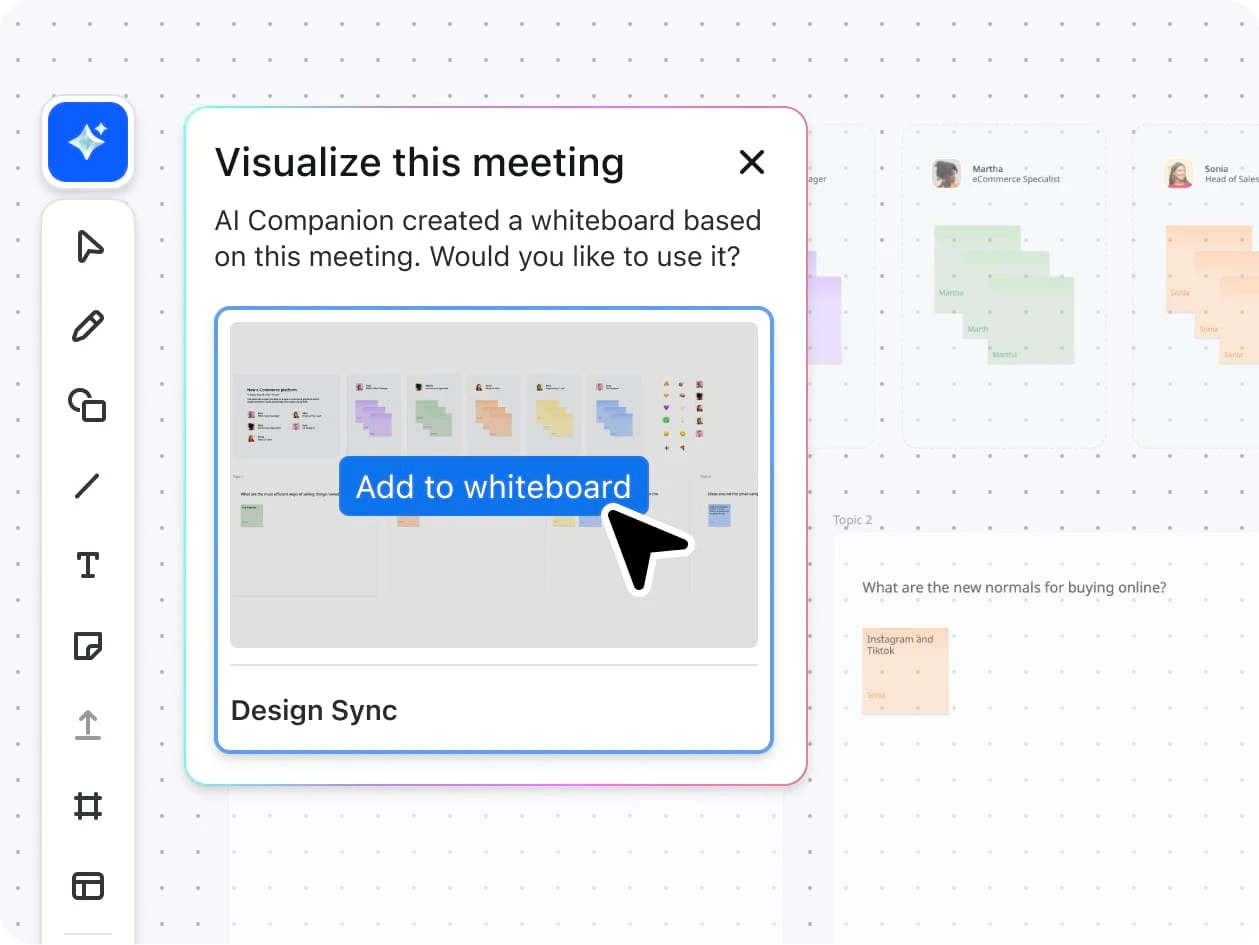Select the pointer selection tool
The height and width of the screenshot is (945, 1259).
[89, 246]
